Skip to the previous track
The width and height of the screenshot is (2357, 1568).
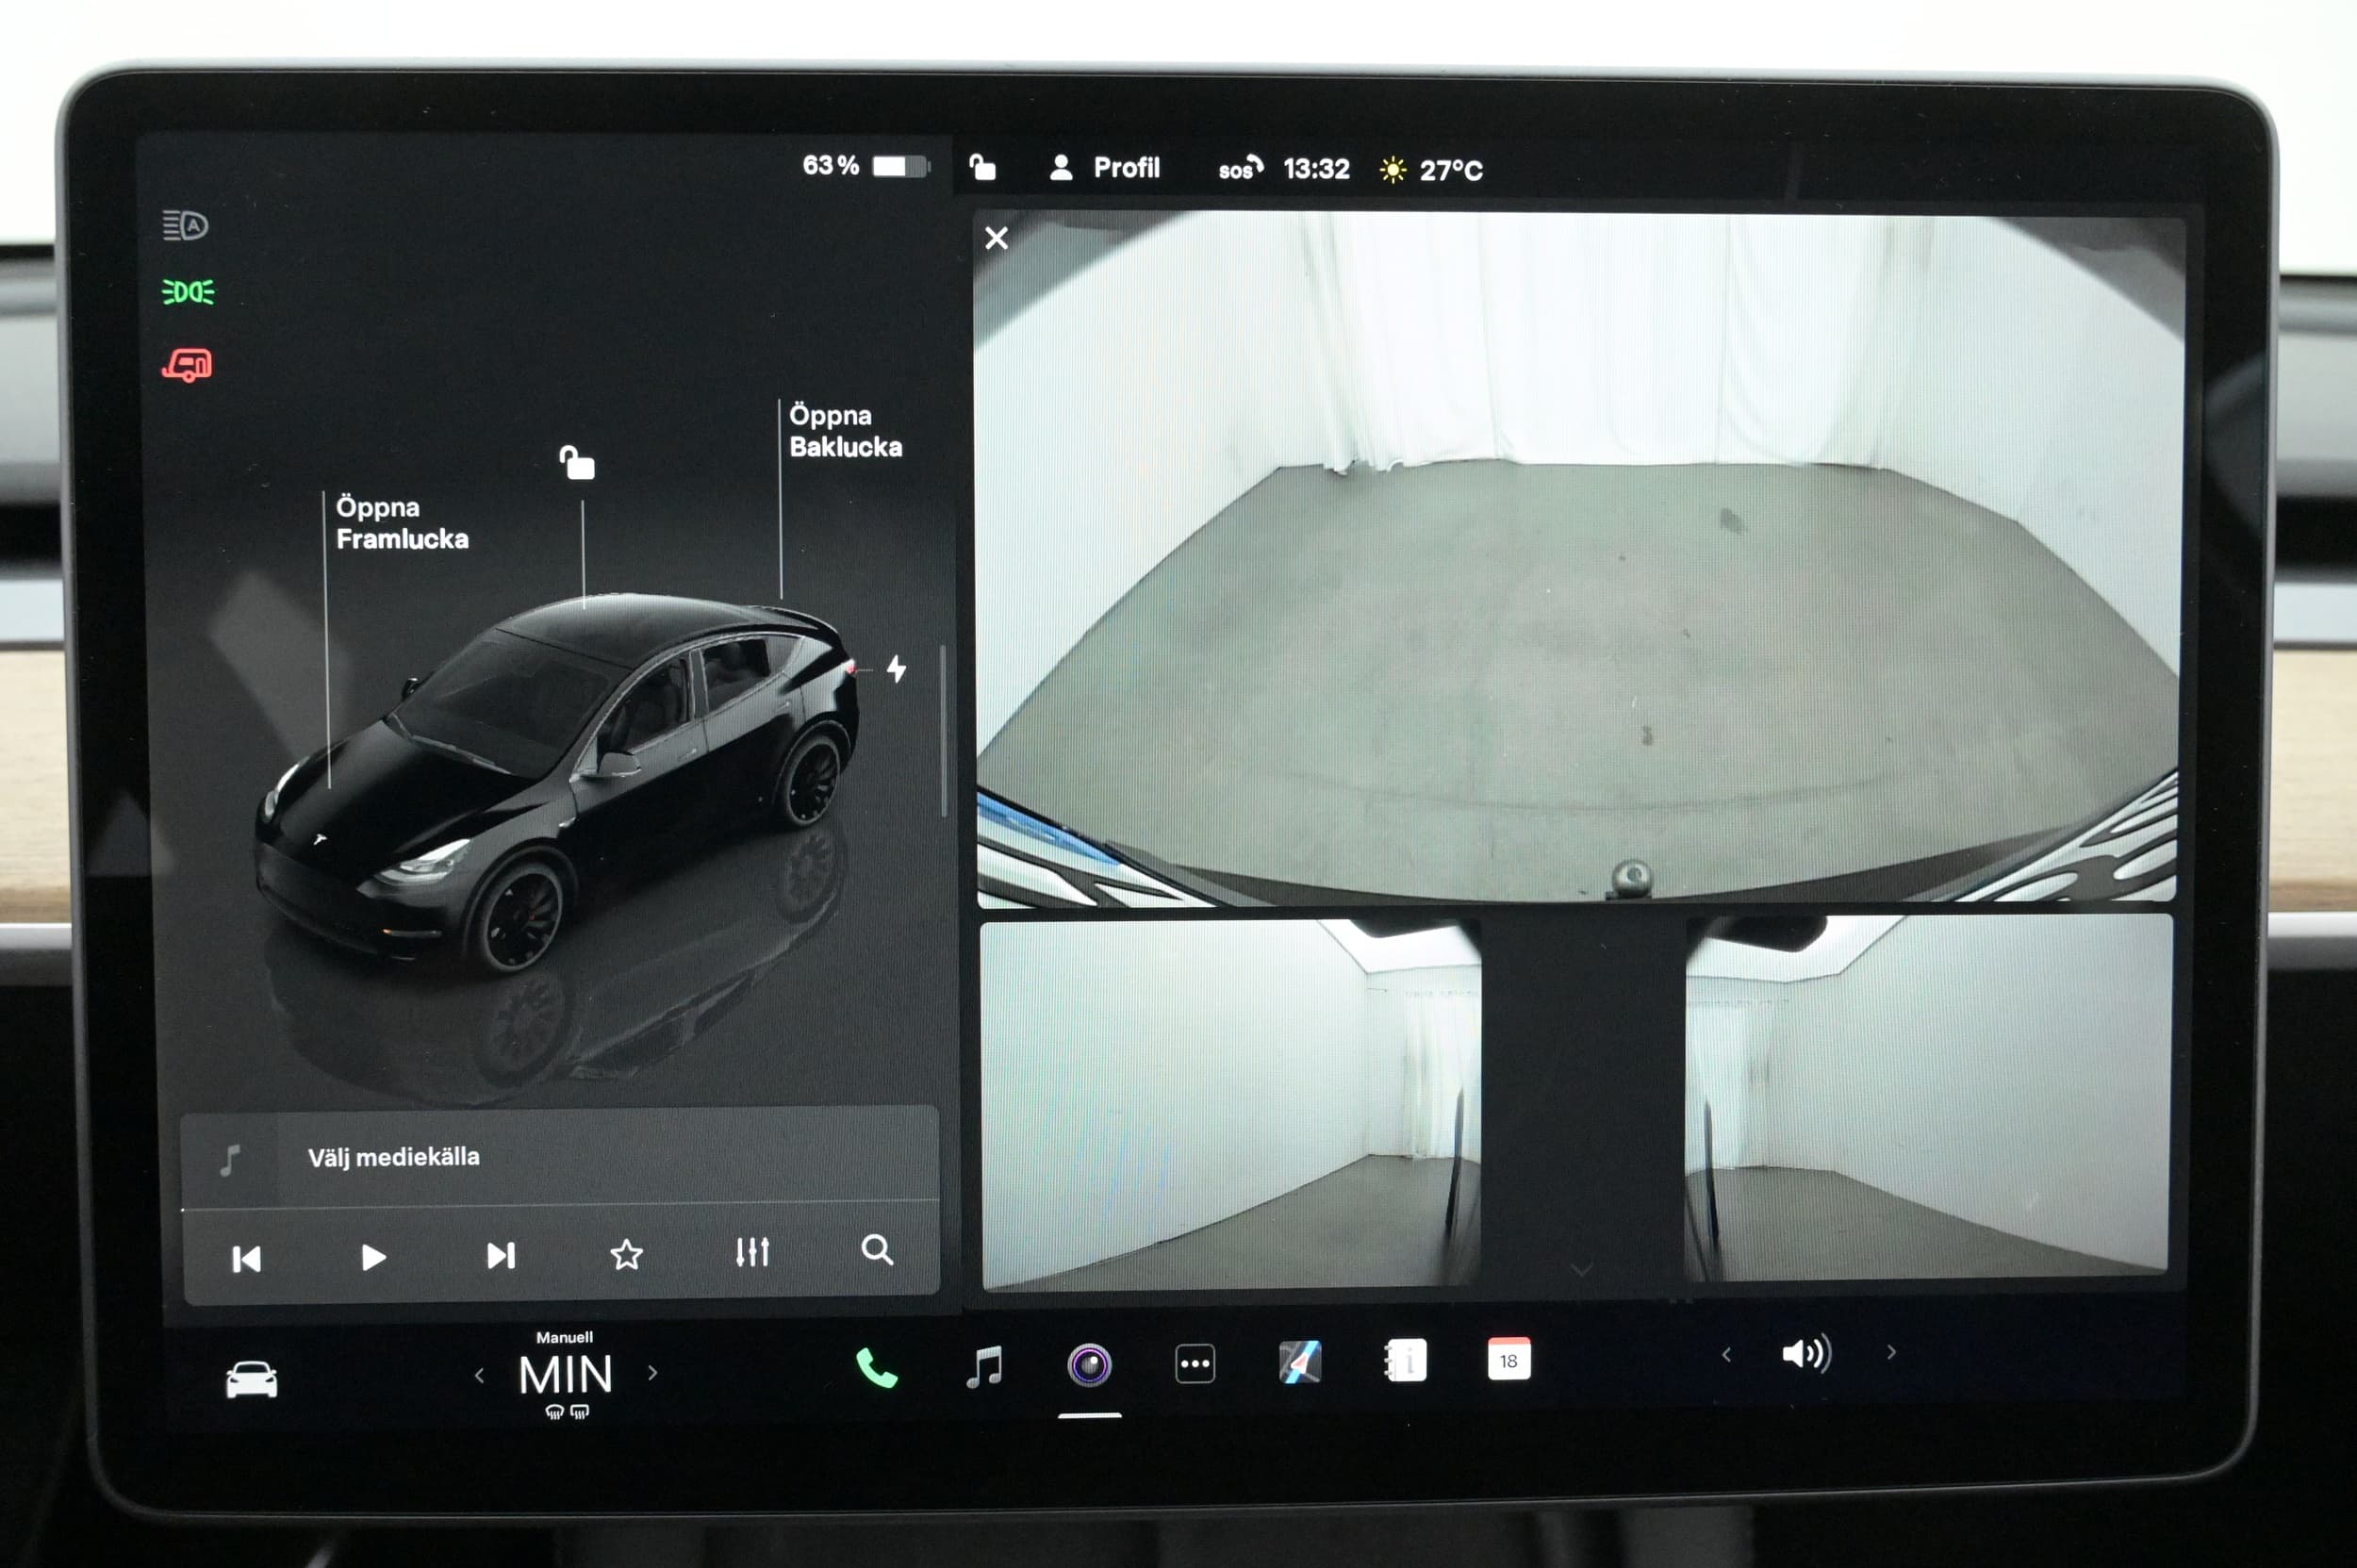pyautogui.click(x=246, y=1259)
